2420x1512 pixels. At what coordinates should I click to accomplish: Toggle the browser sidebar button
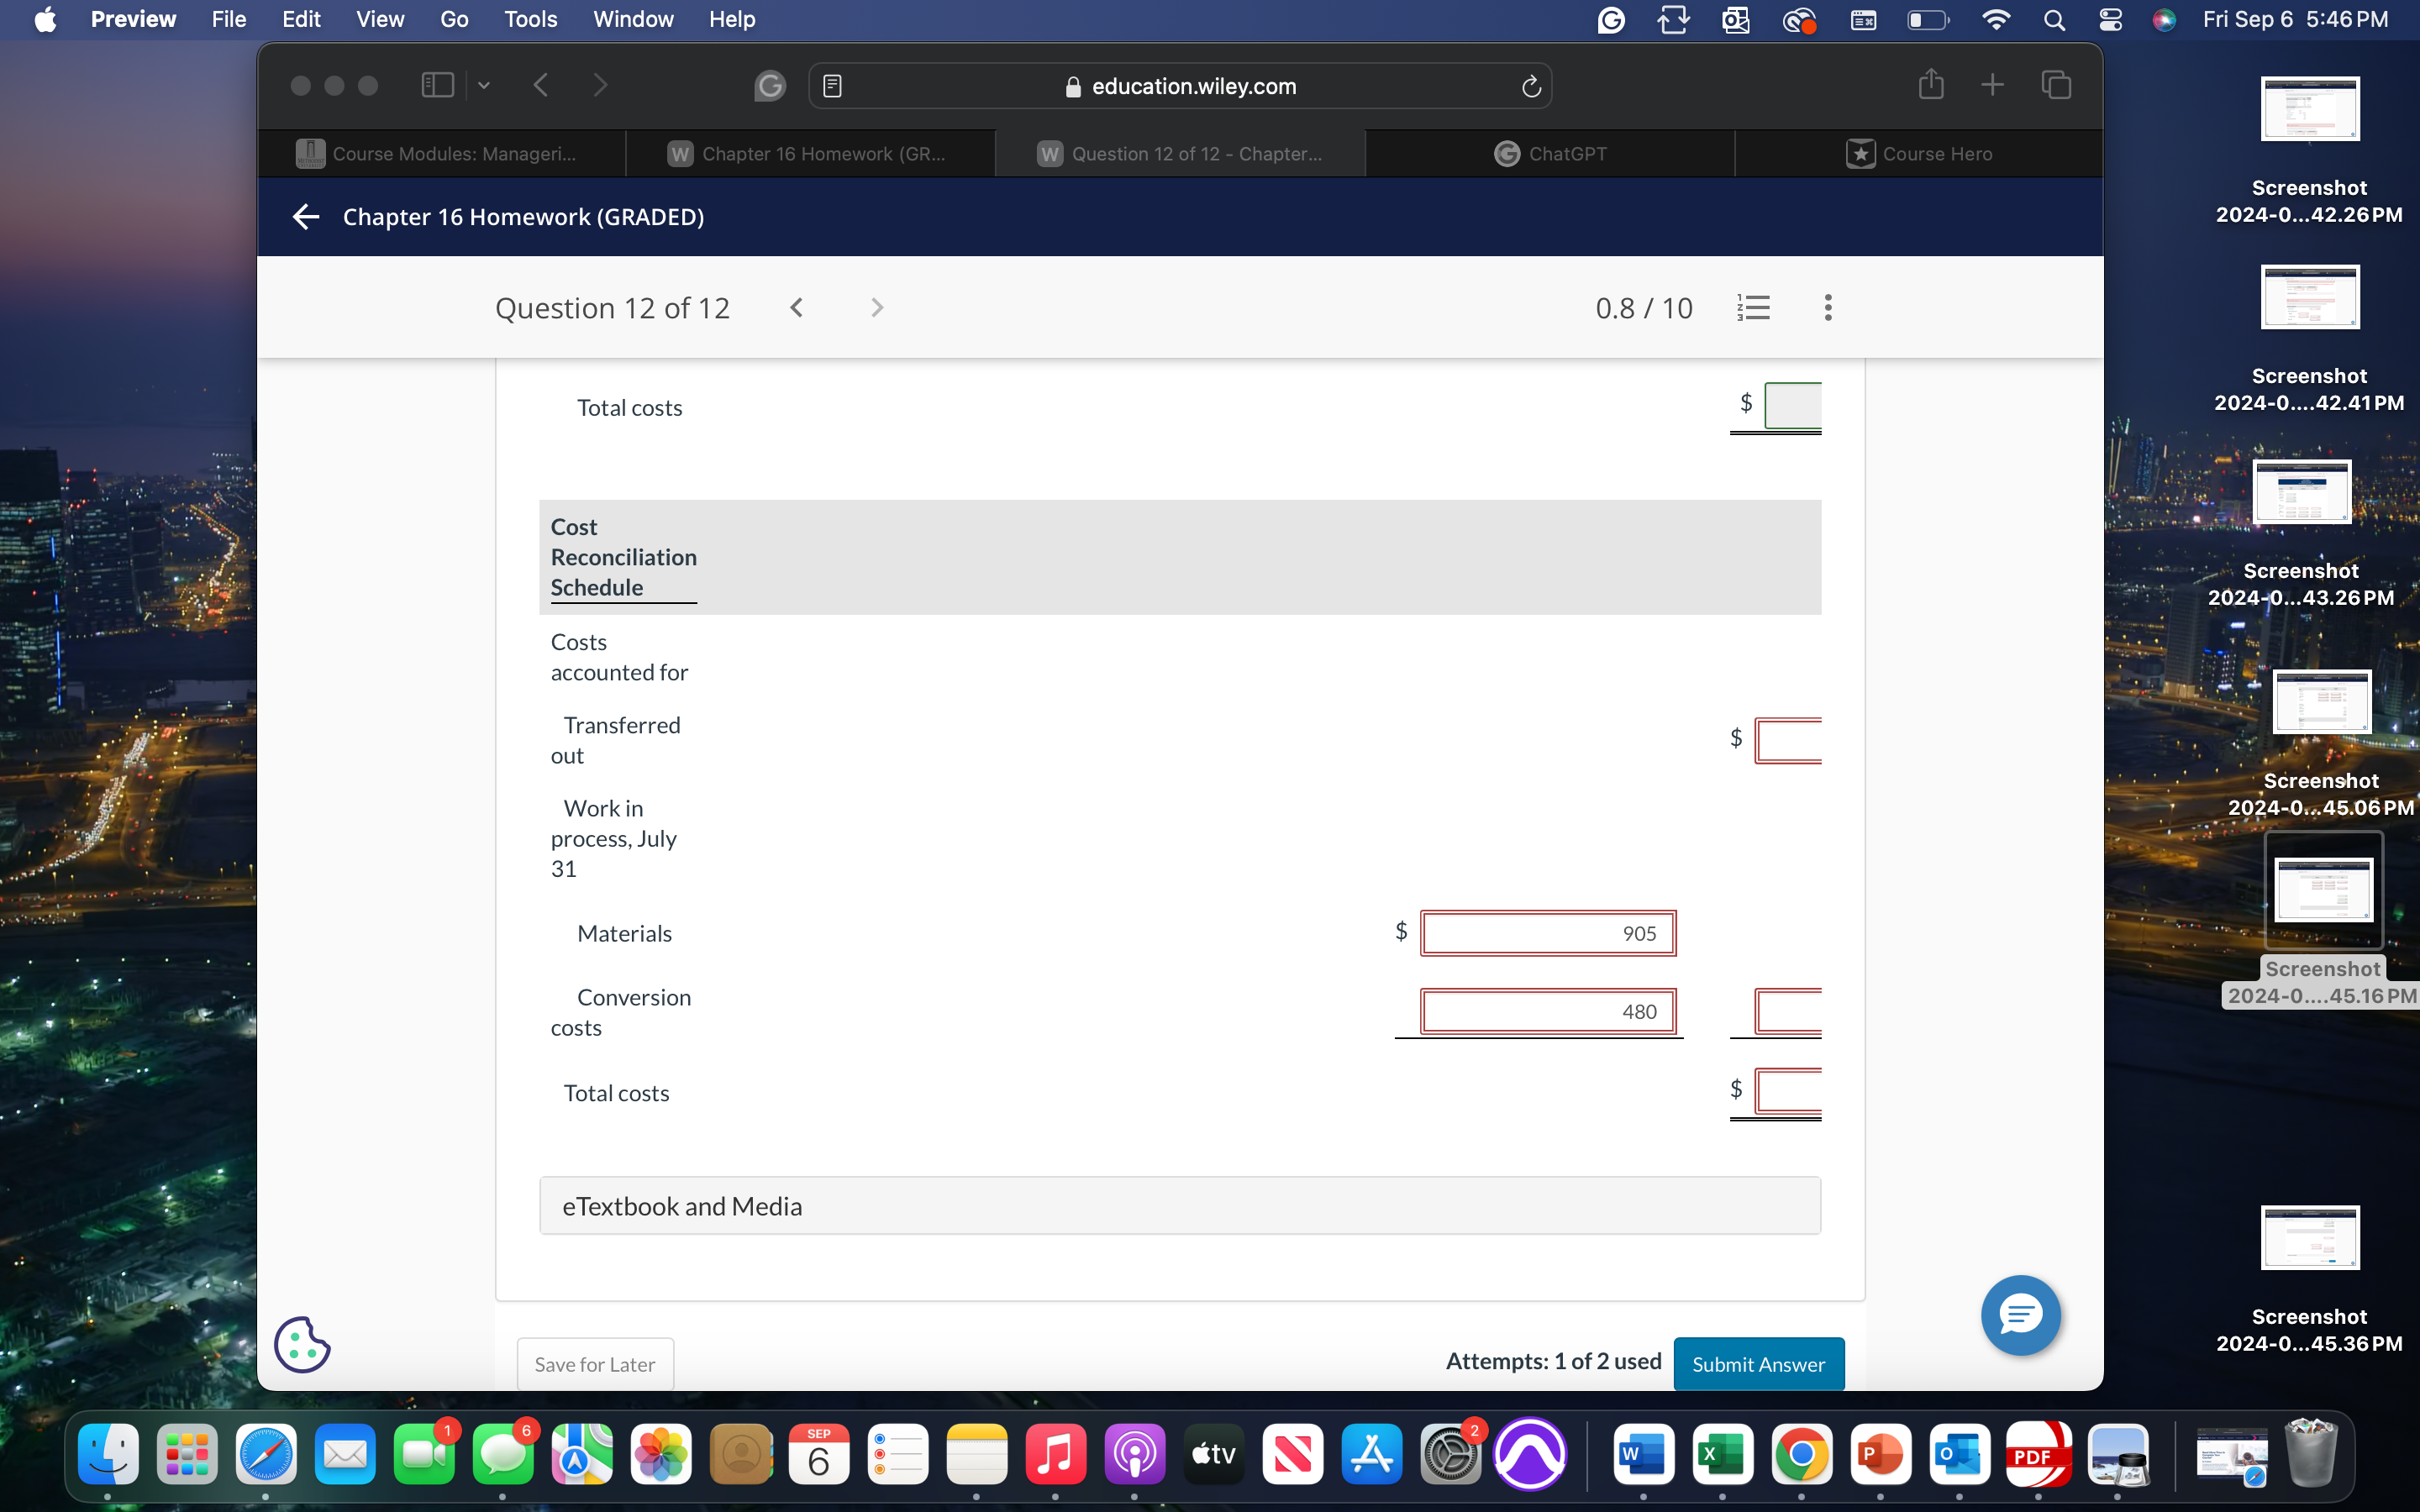pos(437,85)
